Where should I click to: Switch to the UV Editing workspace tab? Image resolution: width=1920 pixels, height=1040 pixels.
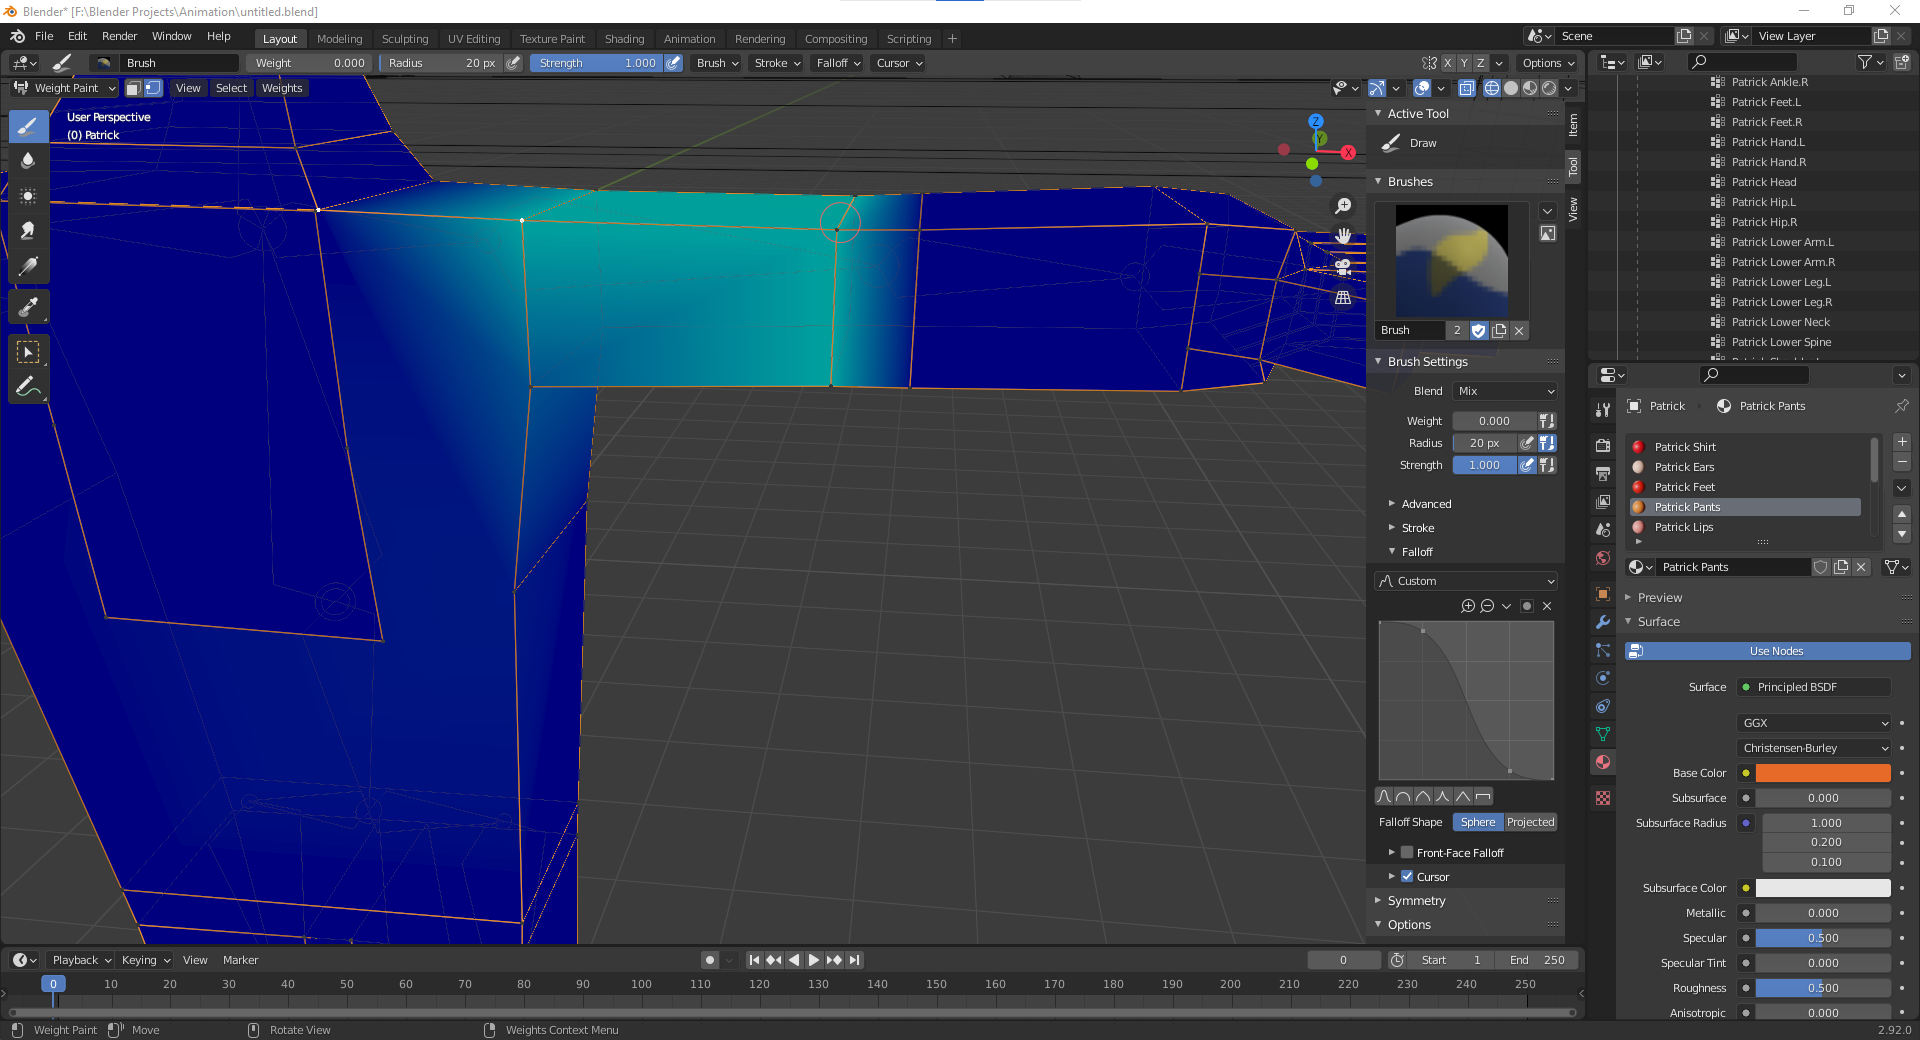[474, 39]
